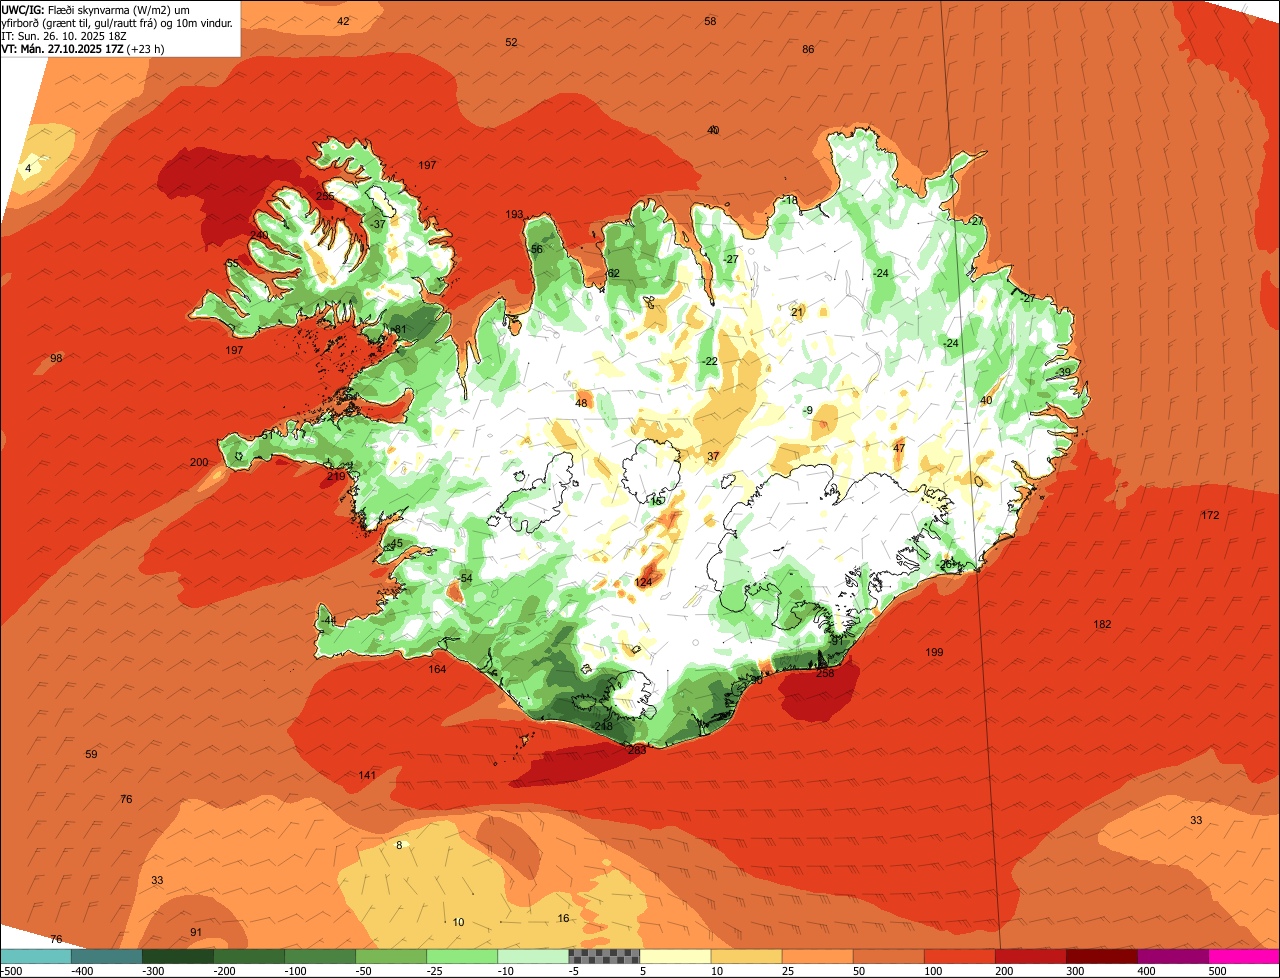Click the map value '42'
1280x978 pixels.
click(343, 21)
